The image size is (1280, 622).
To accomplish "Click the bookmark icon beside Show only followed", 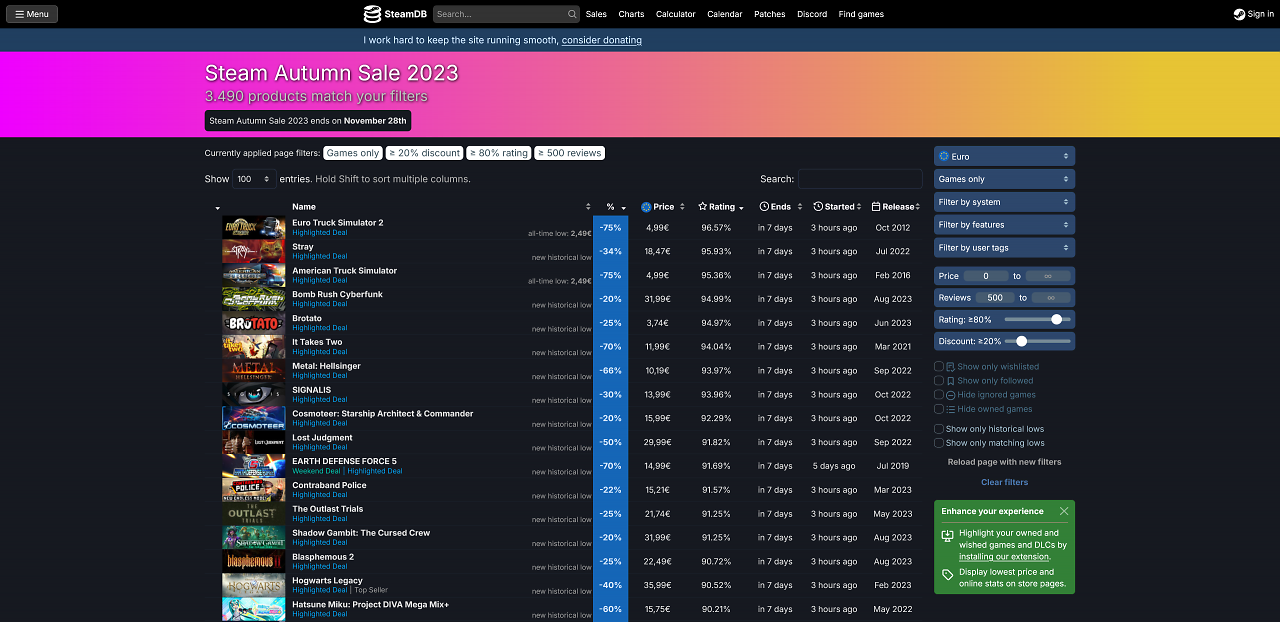I will 950,381.
